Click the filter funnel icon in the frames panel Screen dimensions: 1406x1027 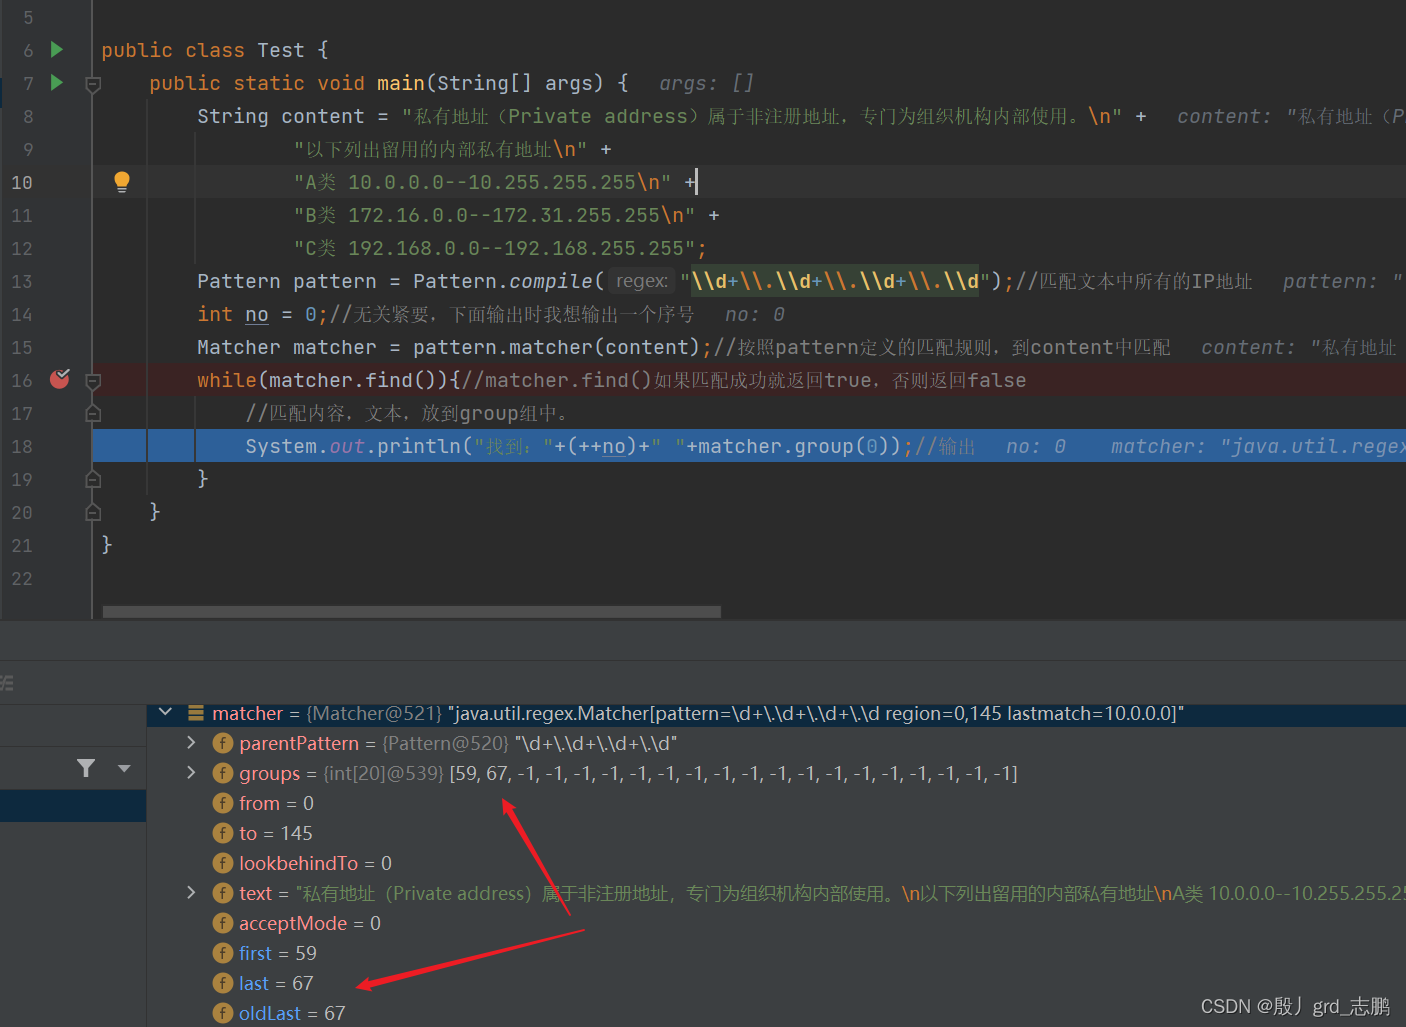(86, 768)
